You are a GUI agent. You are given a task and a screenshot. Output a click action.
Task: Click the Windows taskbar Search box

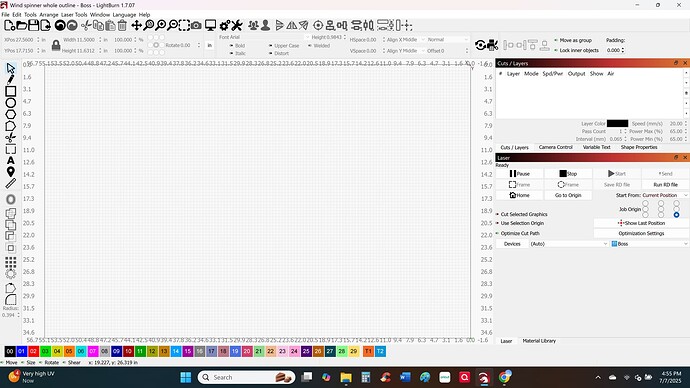246,377
